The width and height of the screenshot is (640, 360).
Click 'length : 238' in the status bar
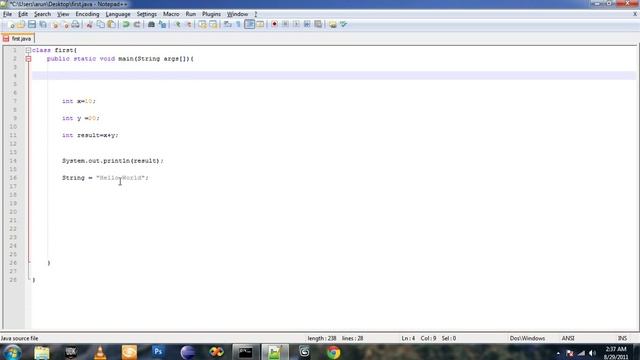coord(322,338)
